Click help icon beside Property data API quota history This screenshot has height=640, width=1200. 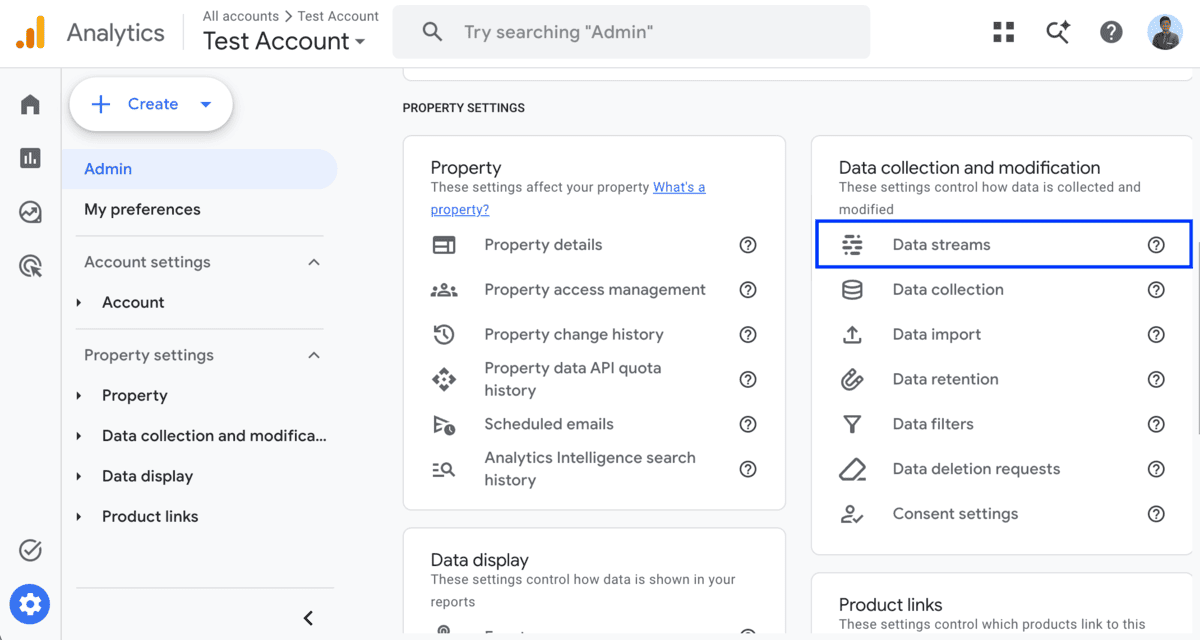[x=748, y=379]
